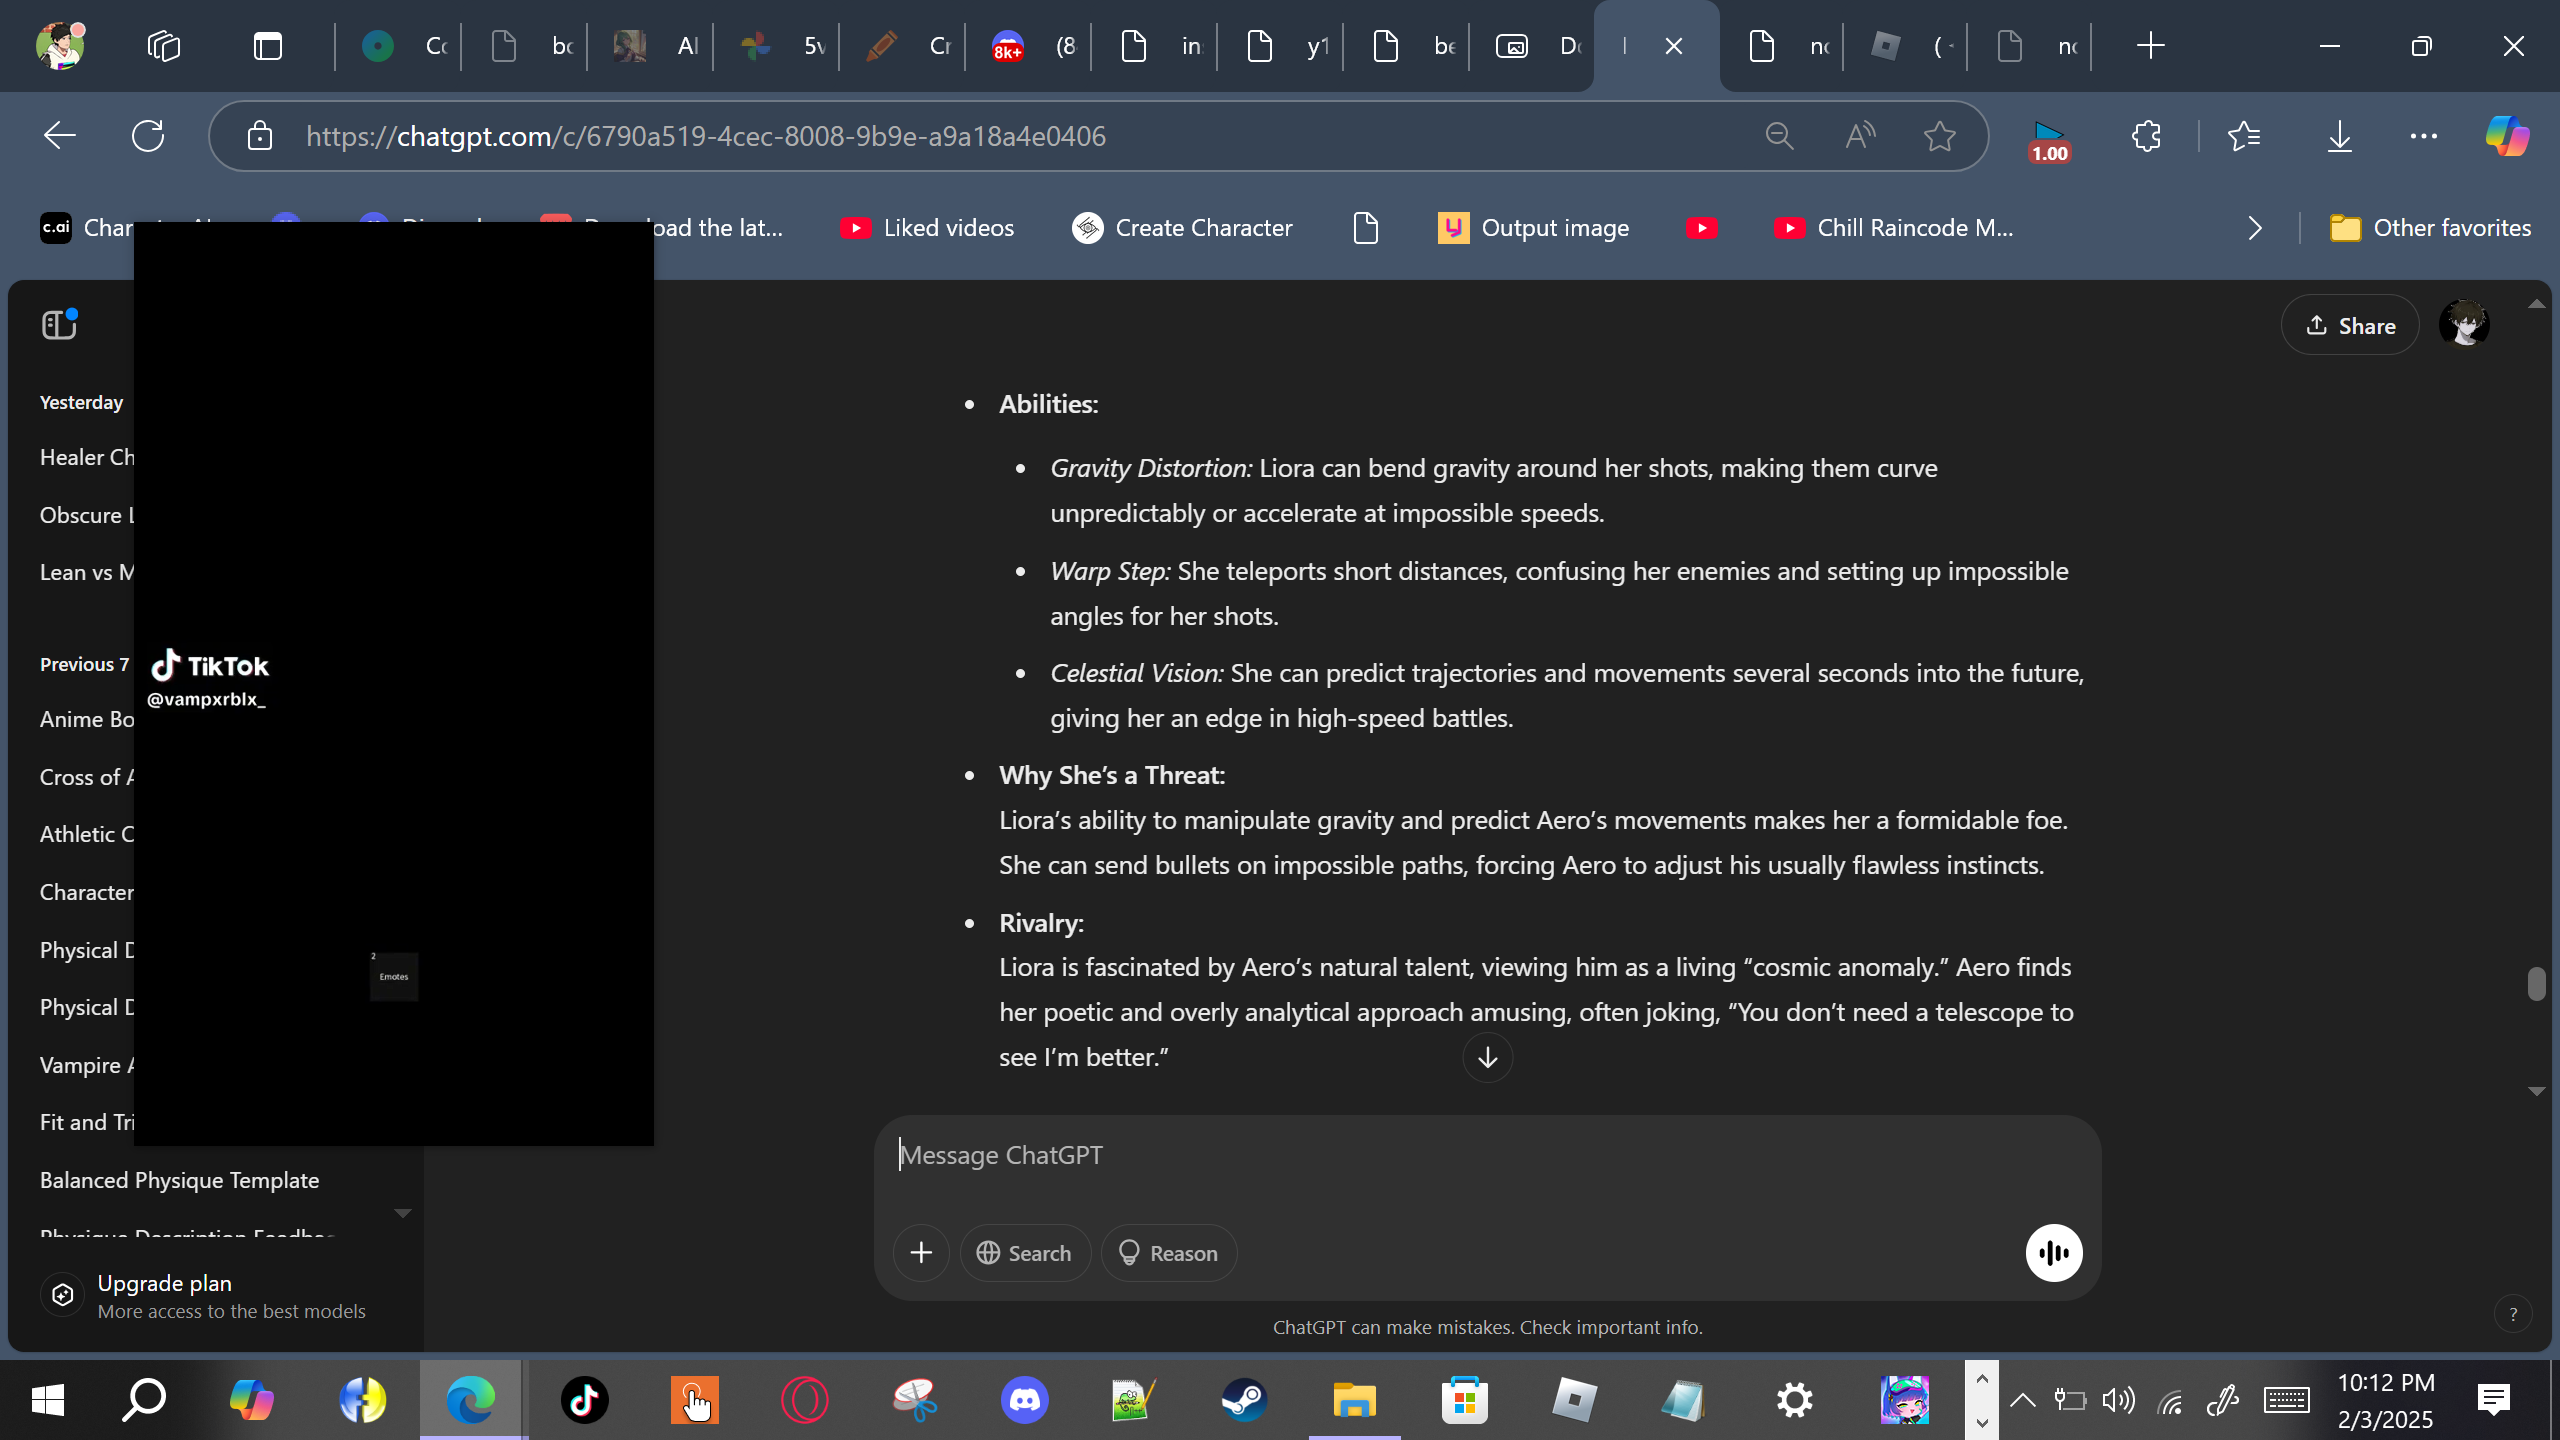Click the Upgrade plan option

(x=216, y=1296)
